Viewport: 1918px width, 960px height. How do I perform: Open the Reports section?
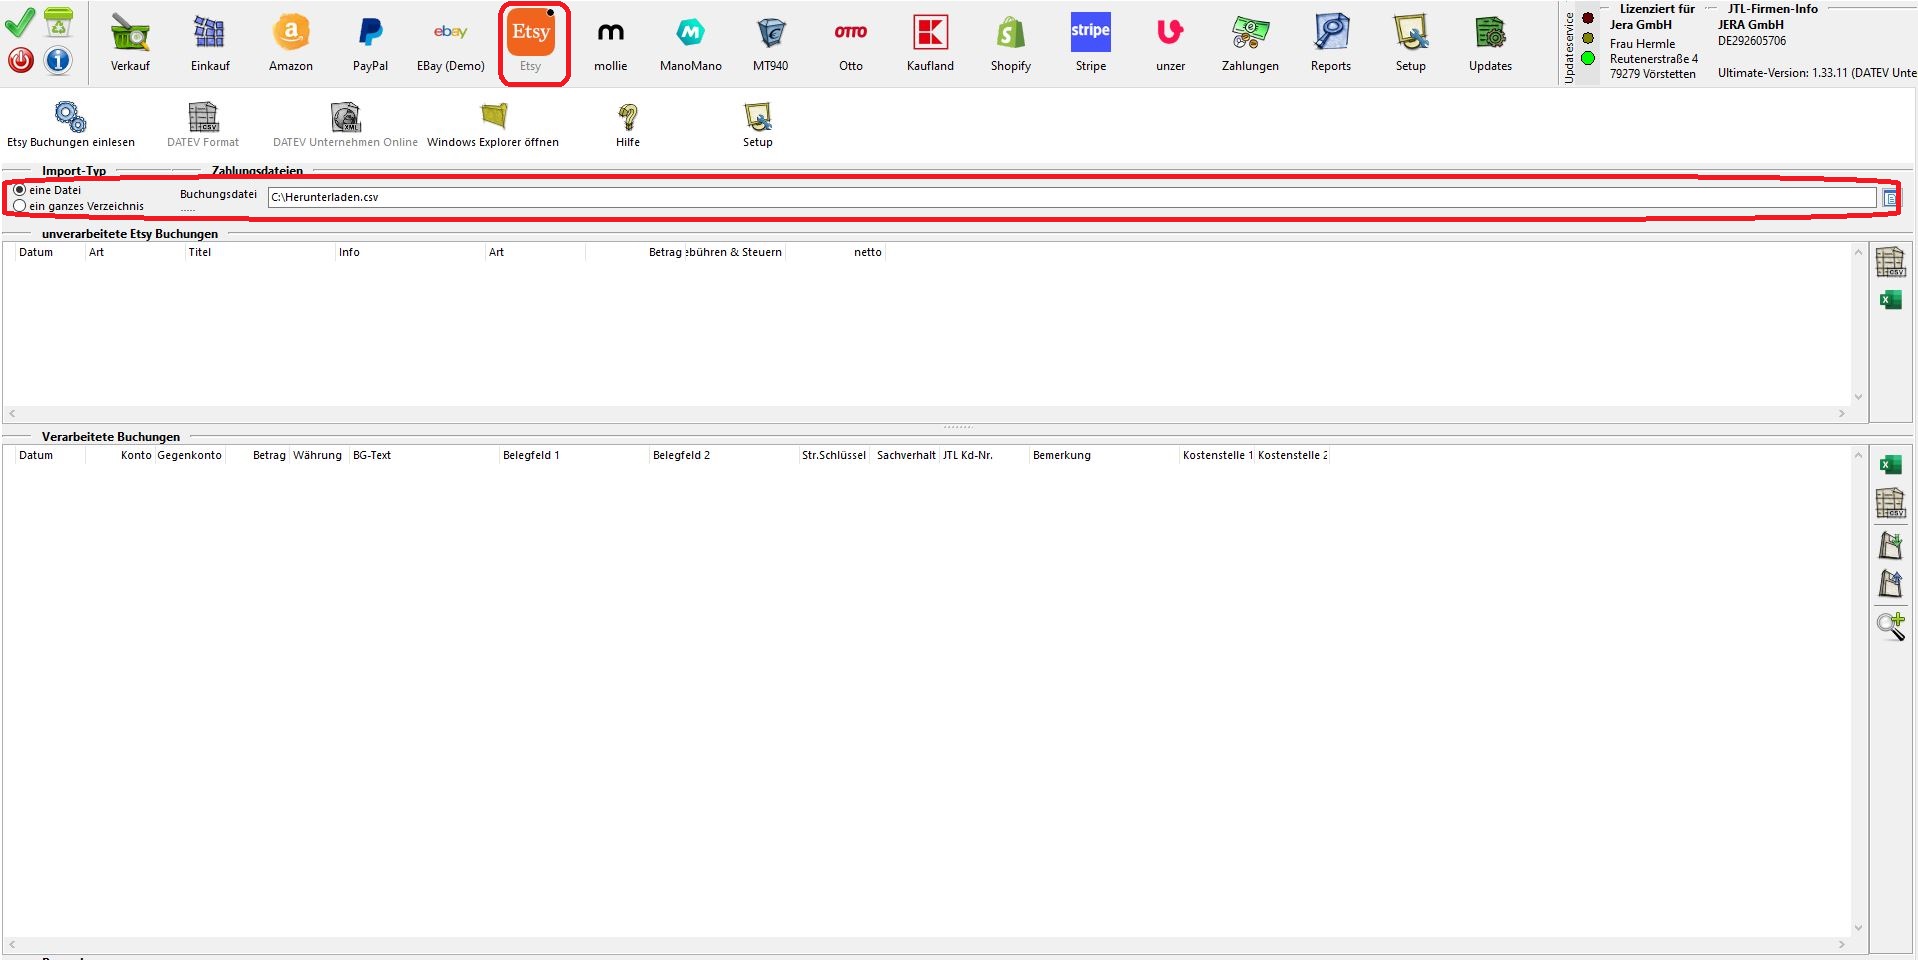1330,35
